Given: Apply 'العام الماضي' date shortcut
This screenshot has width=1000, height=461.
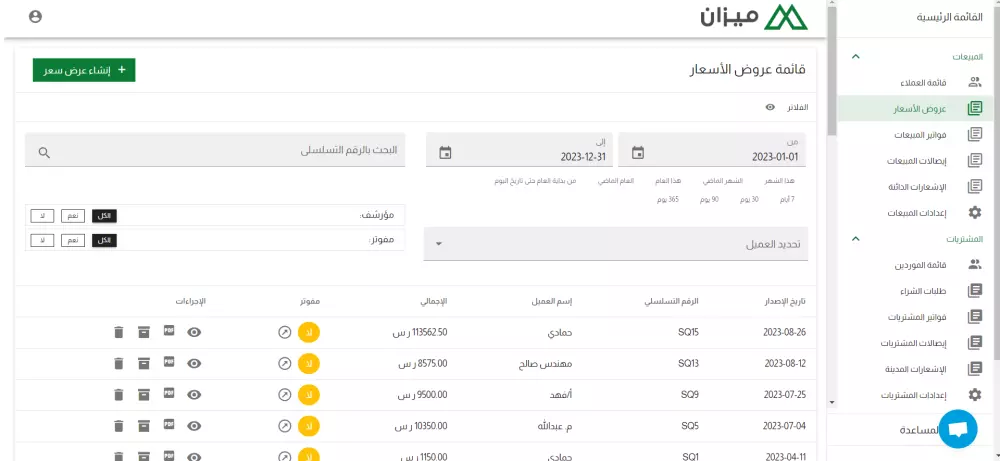Looking at the screenshot, I should [616, 181].
